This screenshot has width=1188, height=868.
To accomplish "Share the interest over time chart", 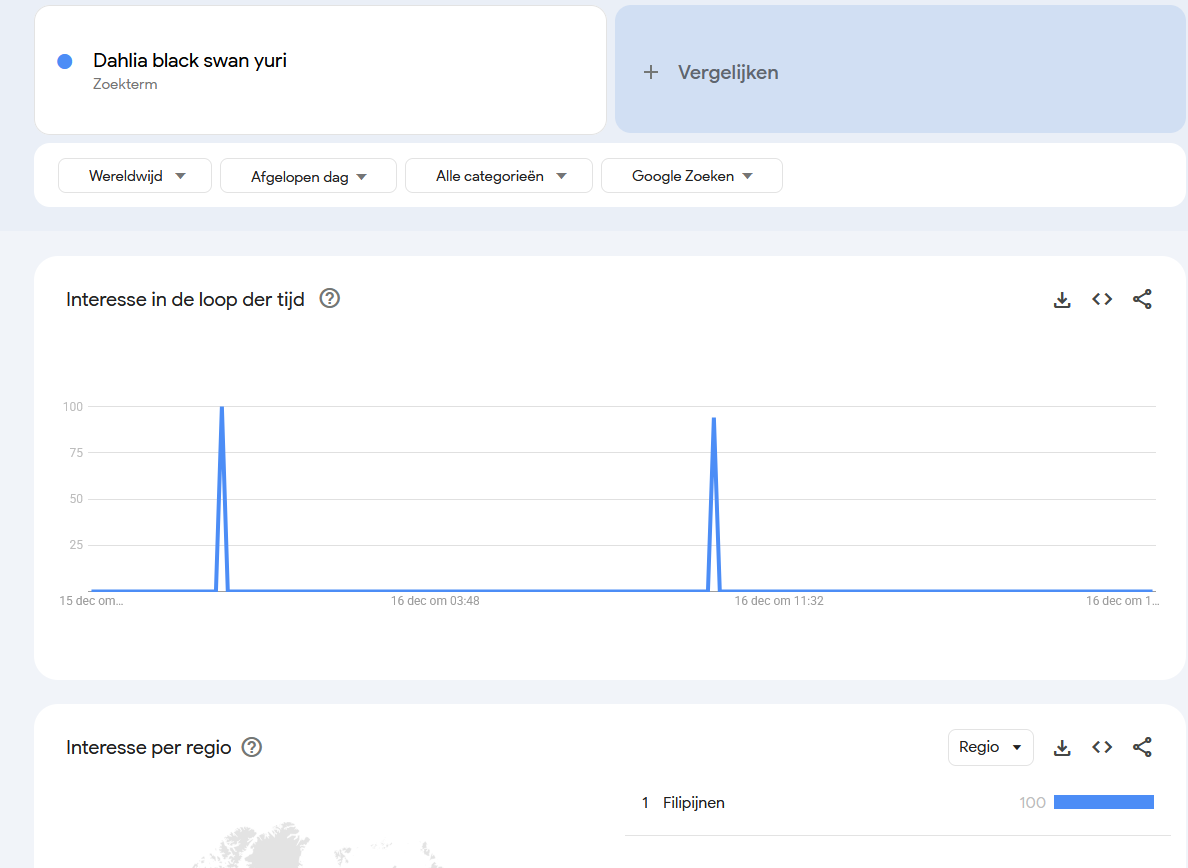I will point(1142,299).
